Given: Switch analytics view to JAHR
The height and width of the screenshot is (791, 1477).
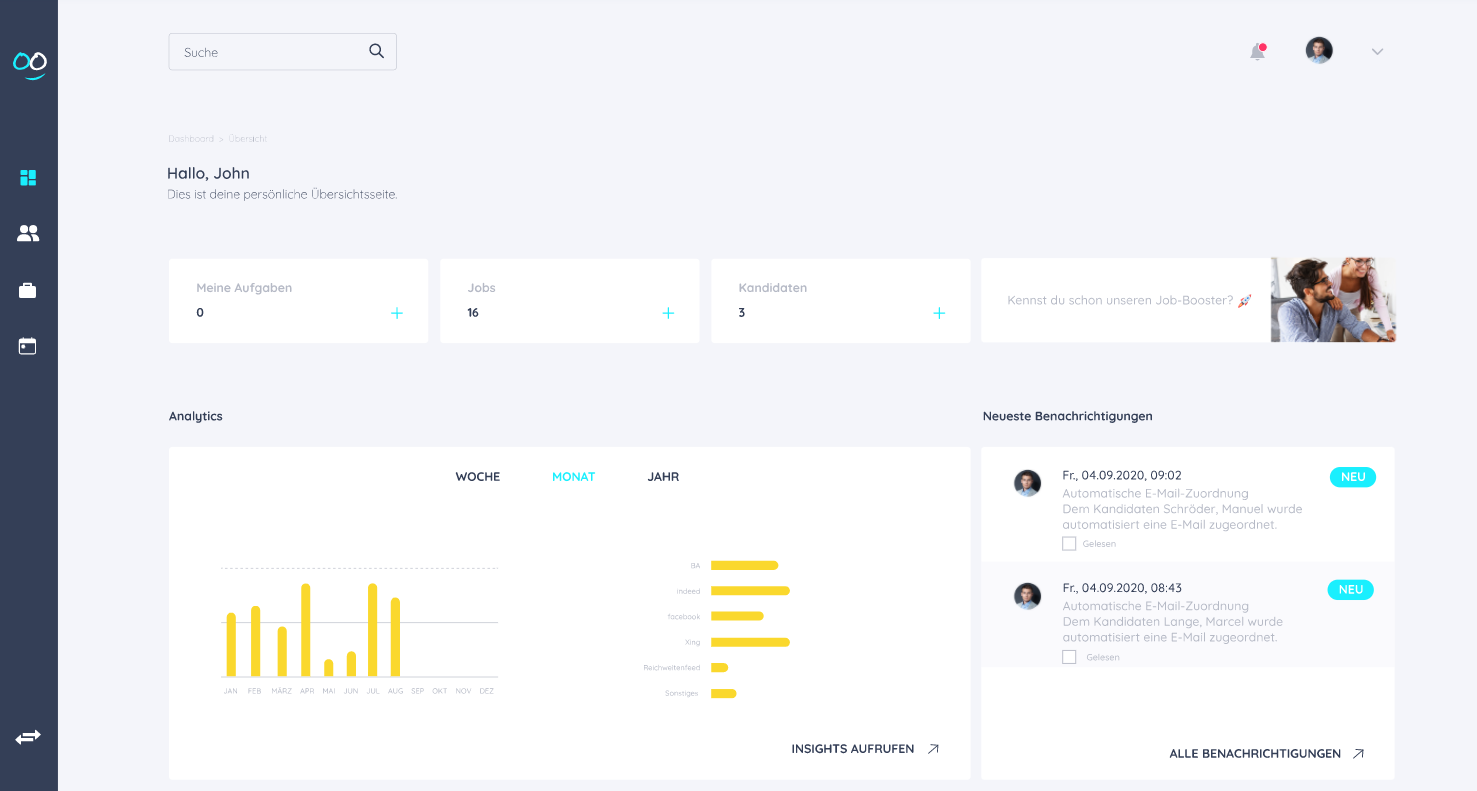Looking at the screenshot, I should click(x=662, y=476).
